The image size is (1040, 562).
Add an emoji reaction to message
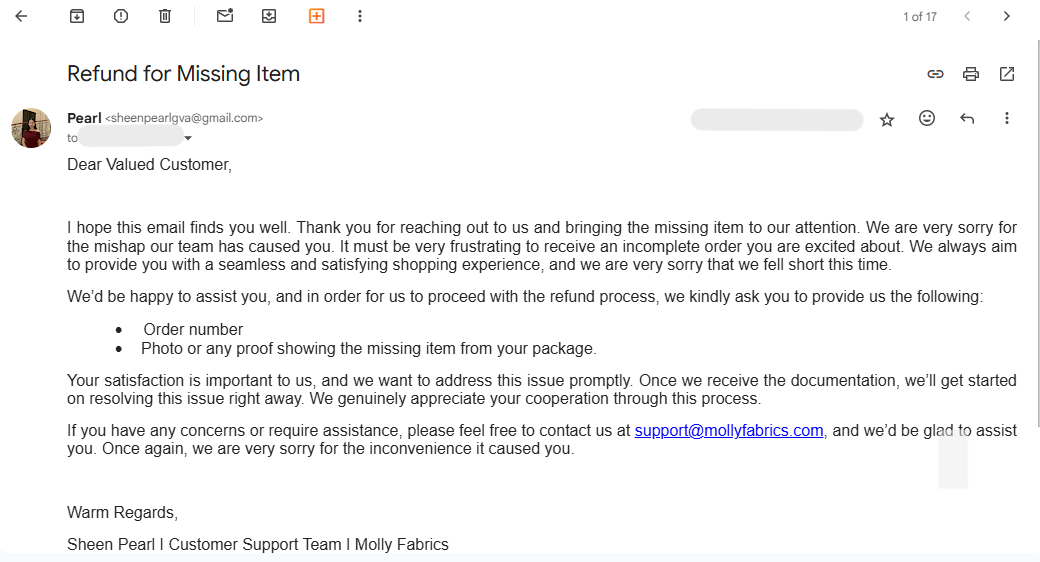927,119
